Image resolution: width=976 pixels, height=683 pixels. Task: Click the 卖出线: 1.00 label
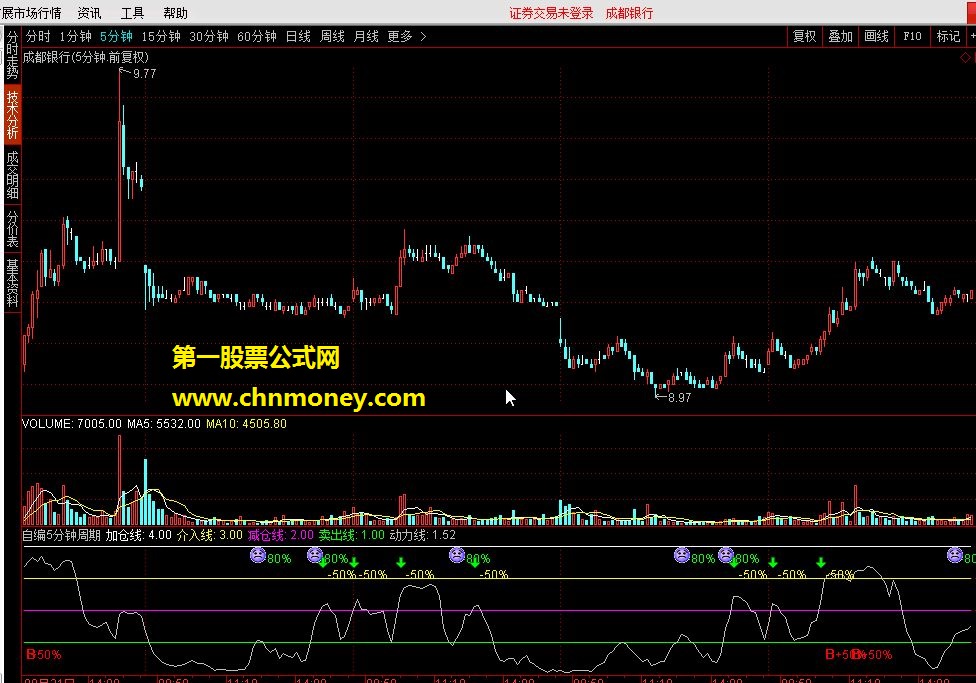[x=352, y=535]
